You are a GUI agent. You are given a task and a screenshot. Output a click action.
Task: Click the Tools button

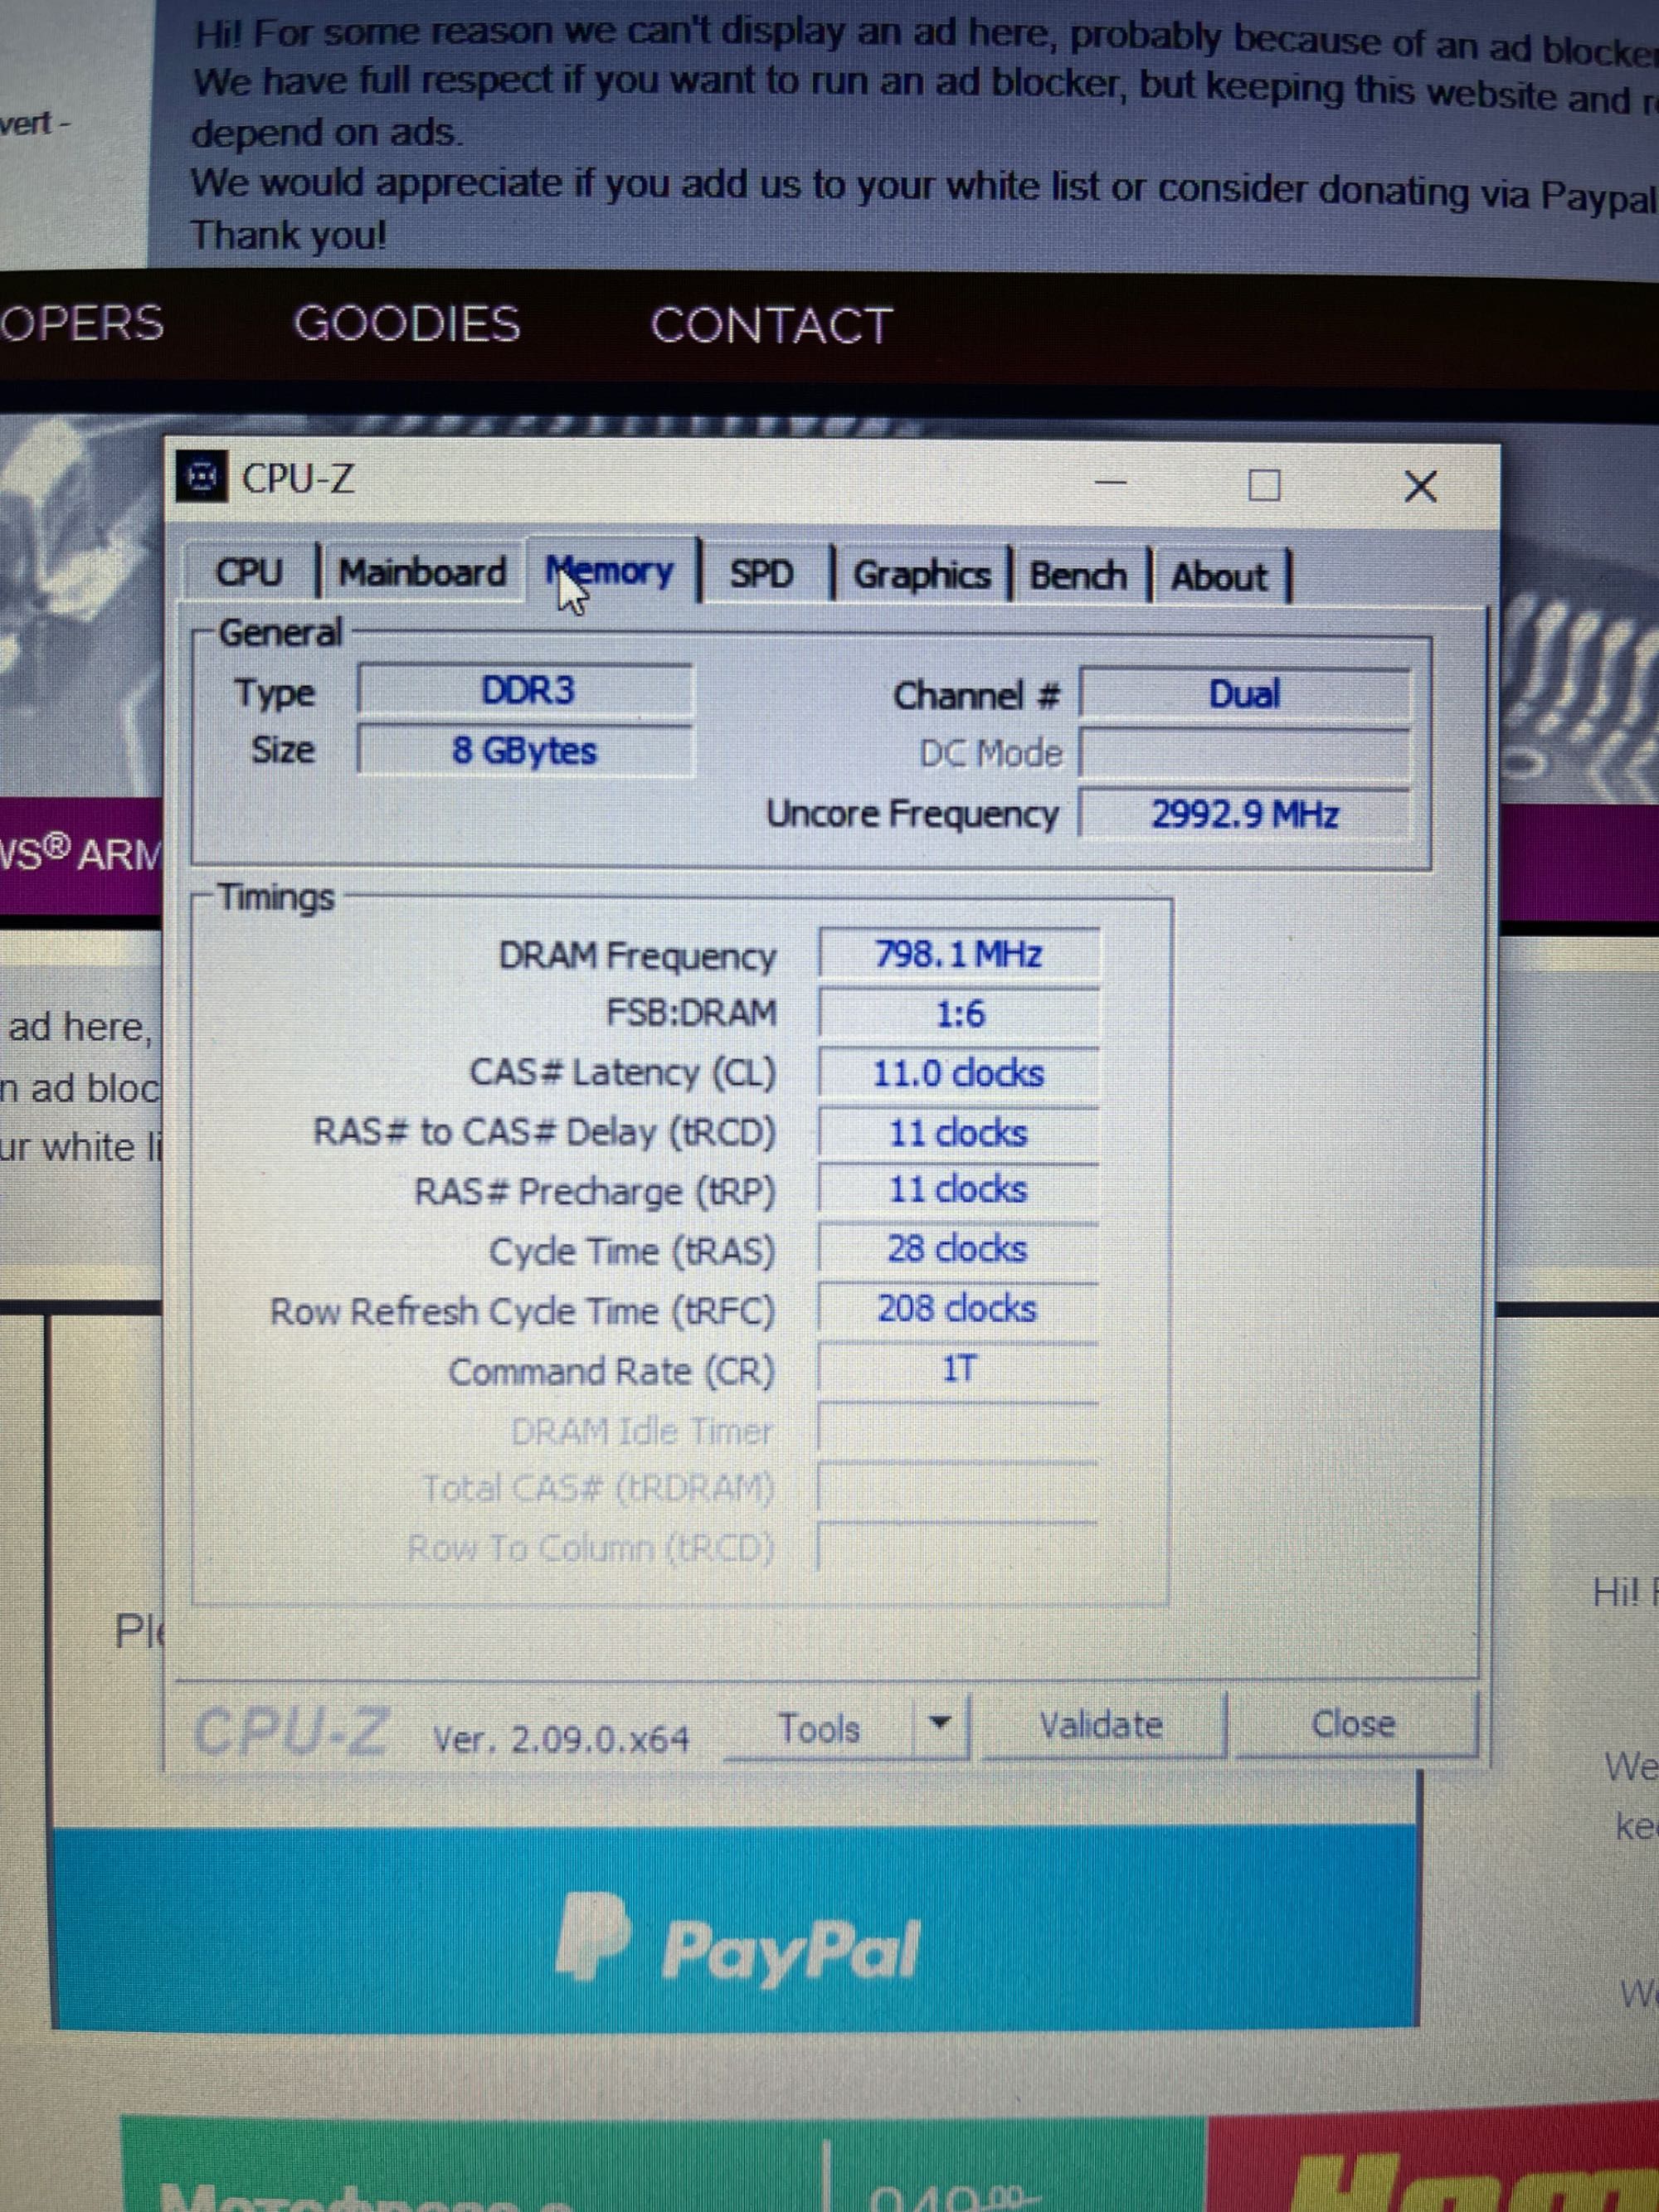coord(819,1728)
